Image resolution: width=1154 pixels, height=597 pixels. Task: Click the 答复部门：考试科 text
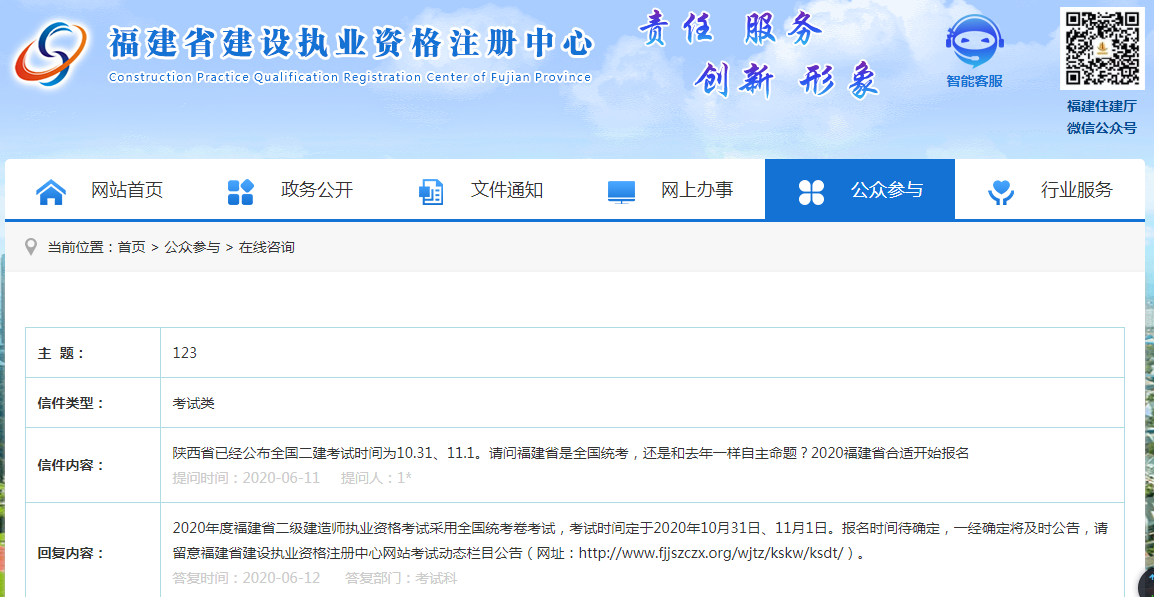pyautogui.click(x=400, y=578)
